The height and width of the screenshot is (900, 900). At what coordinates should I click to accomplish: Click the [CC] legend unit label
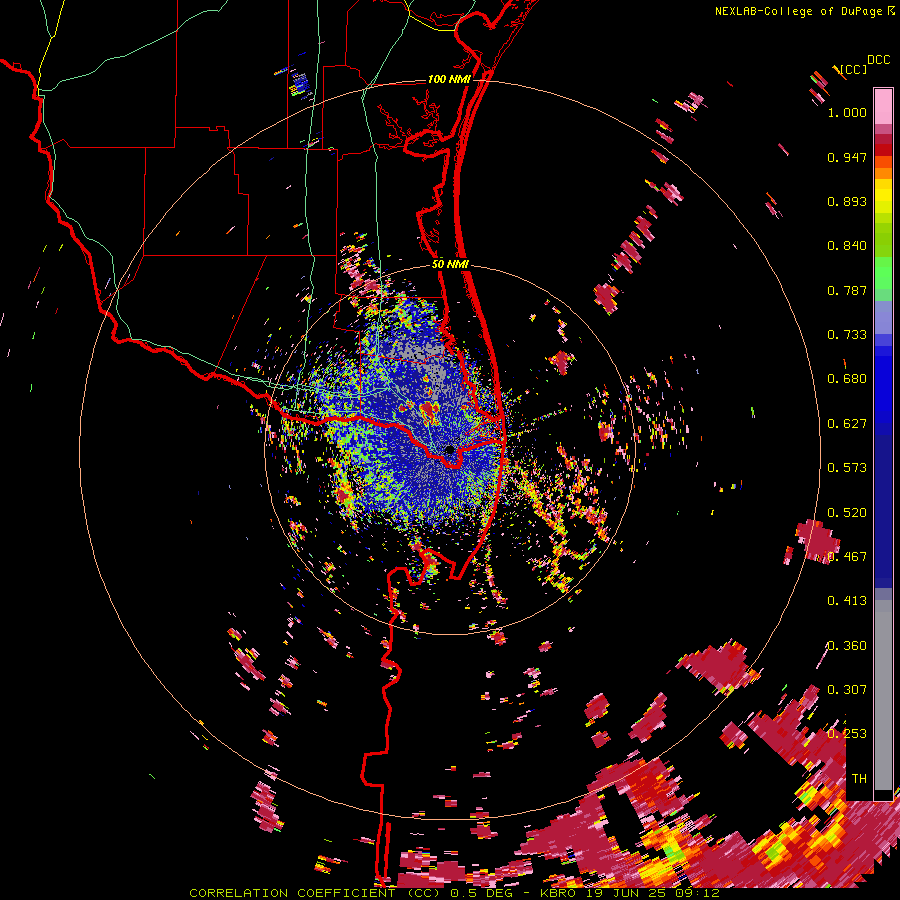point(852,69)
